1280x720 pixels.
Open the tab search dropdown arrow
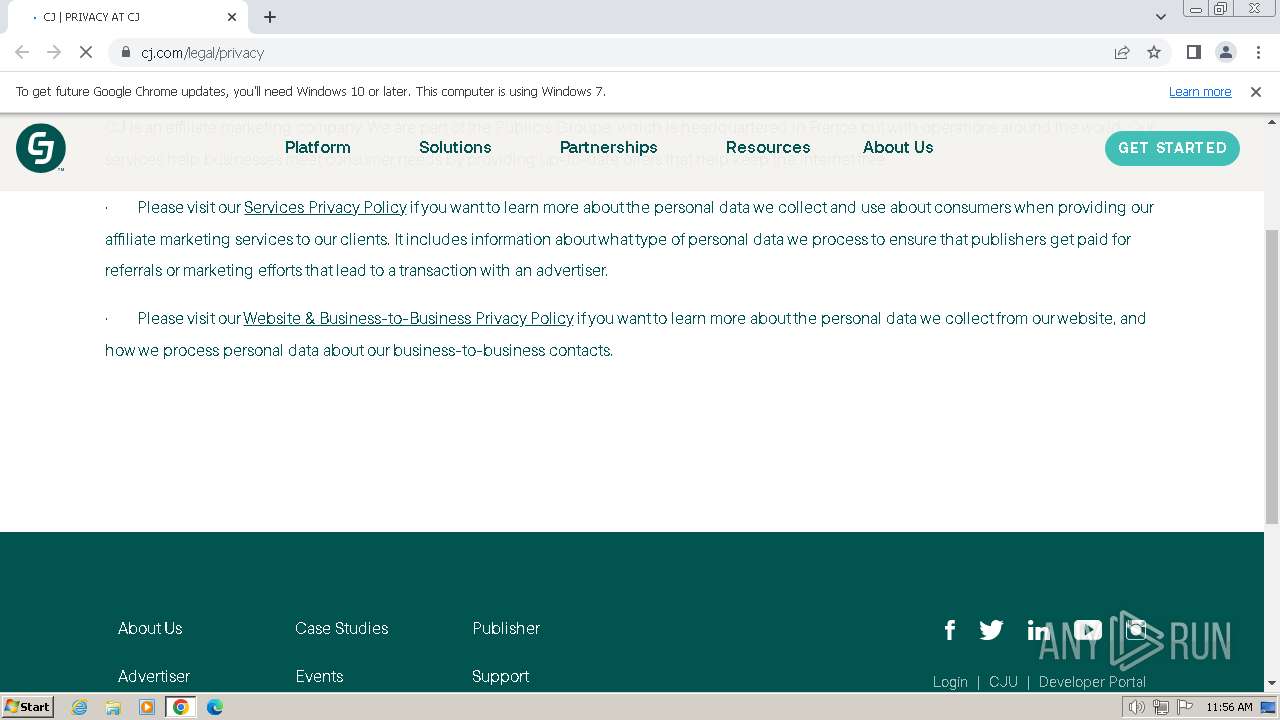click(1161, 17)
